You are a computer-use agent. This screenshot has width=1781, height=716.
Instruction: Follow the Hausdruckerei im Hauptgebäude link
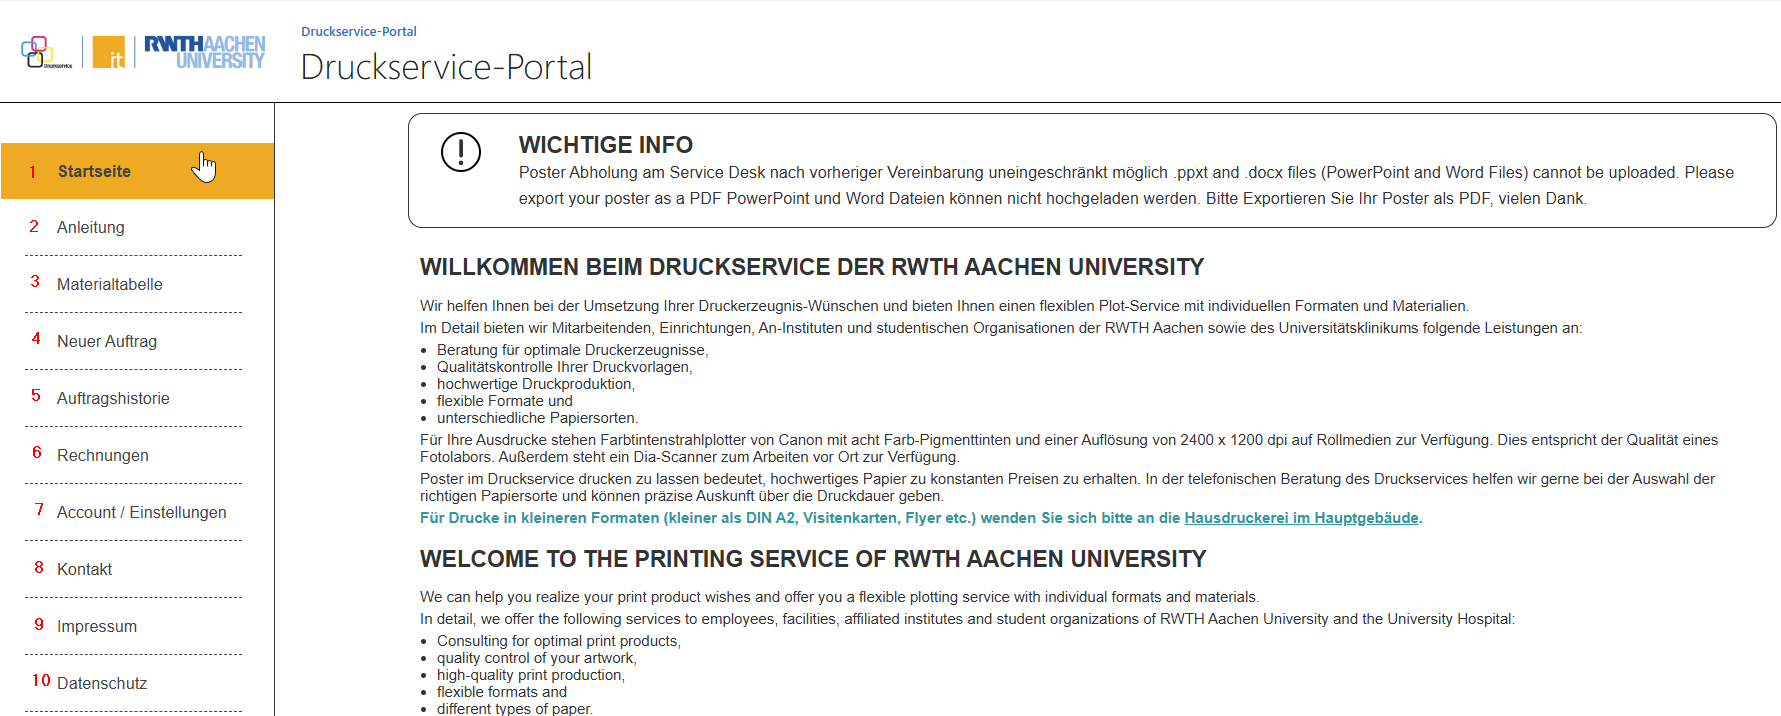1301,518
